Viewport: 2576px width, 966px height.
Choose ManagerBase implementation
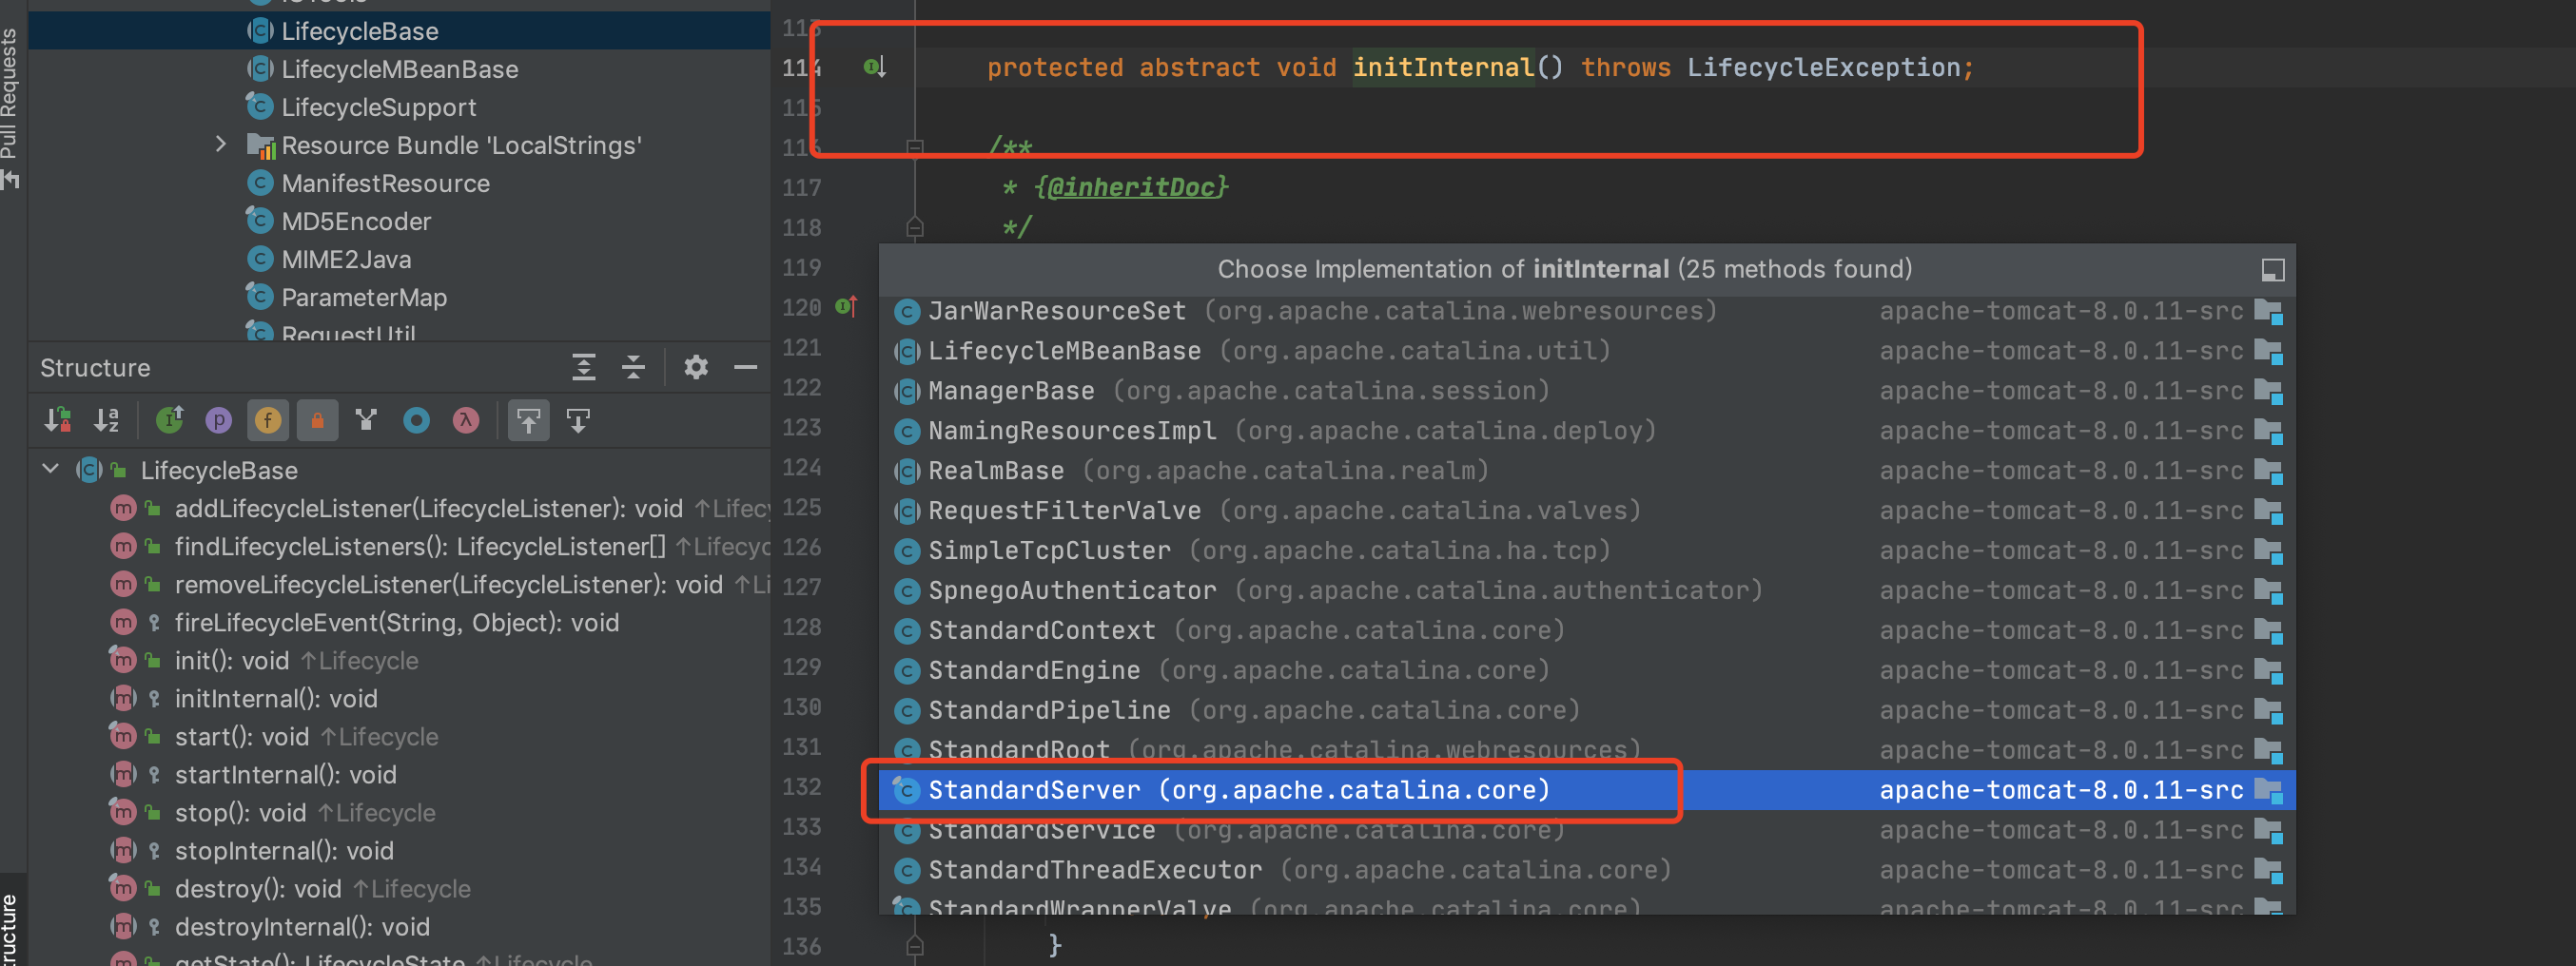[1587, 391]
